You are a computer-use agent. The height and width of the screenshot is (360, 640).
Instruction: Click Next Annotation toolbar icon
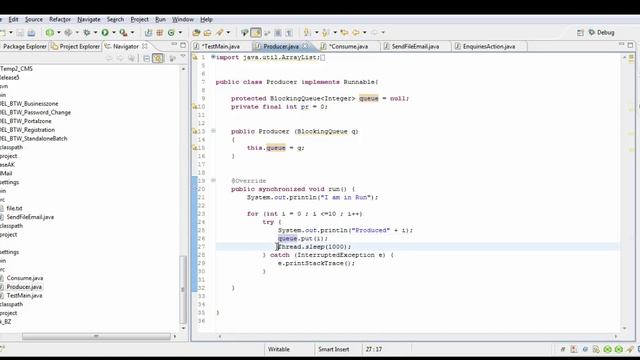pyautogui.click(x=307, y=33)
